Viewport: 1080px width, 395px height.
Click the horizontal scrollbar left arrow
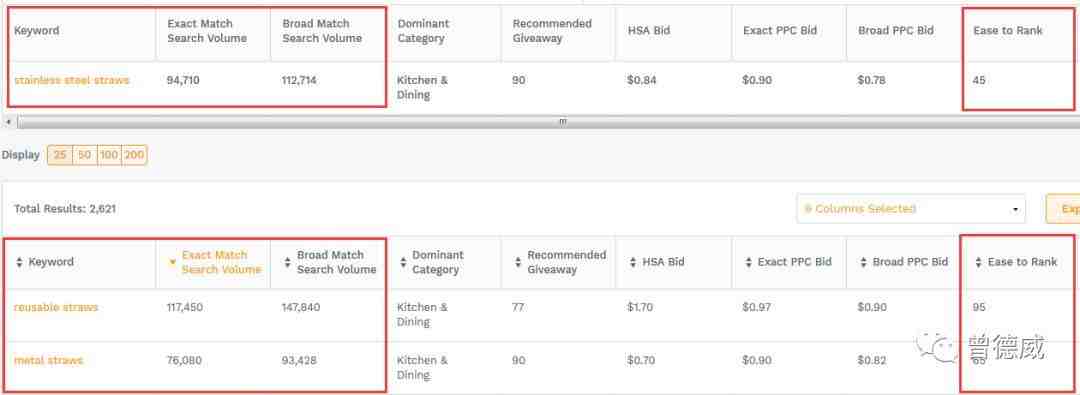point(8,122)
